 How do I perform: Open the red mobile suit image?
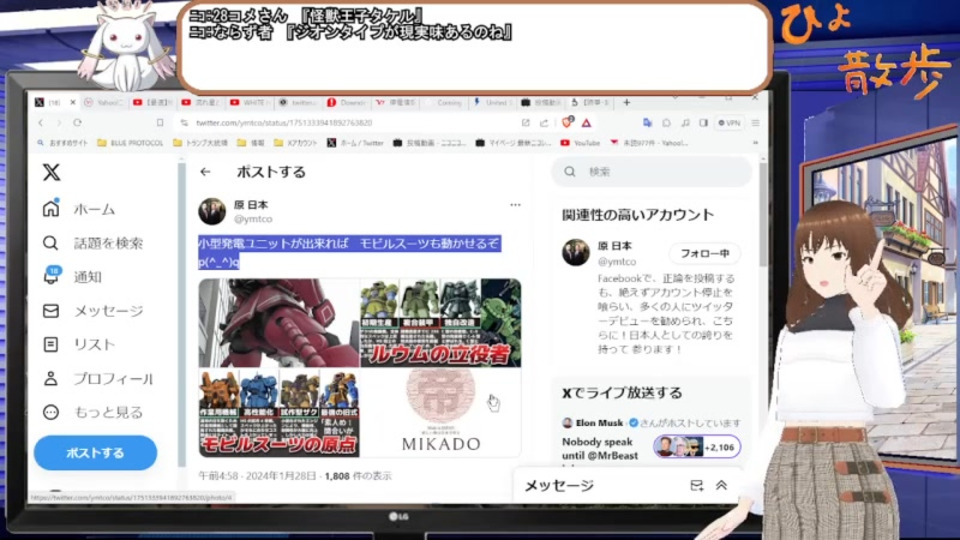(x=279, y=323)
